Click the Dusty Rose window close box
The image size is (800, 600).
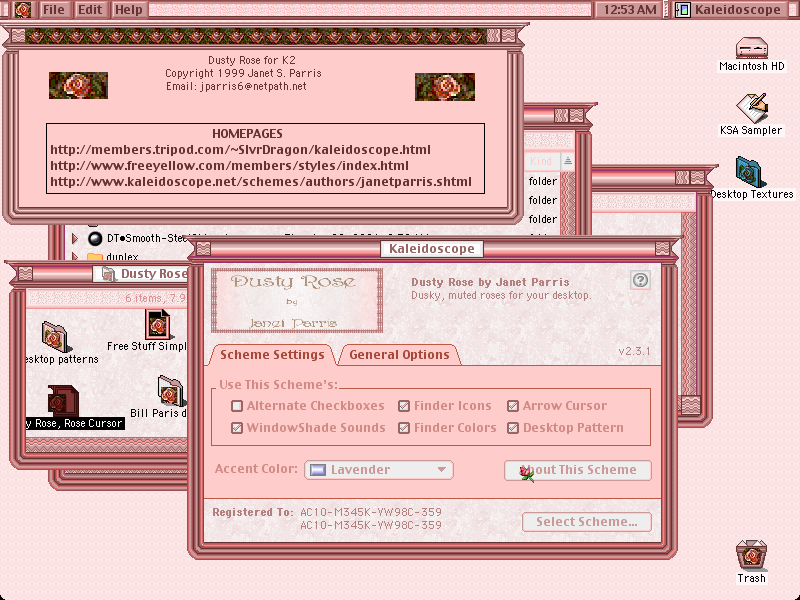26,274
